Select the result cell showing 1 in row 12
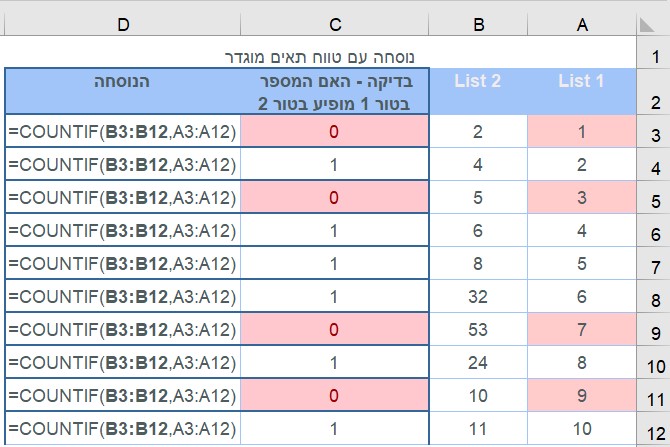Viewport: 670px width, 447px height. click(x=334, y=430)
